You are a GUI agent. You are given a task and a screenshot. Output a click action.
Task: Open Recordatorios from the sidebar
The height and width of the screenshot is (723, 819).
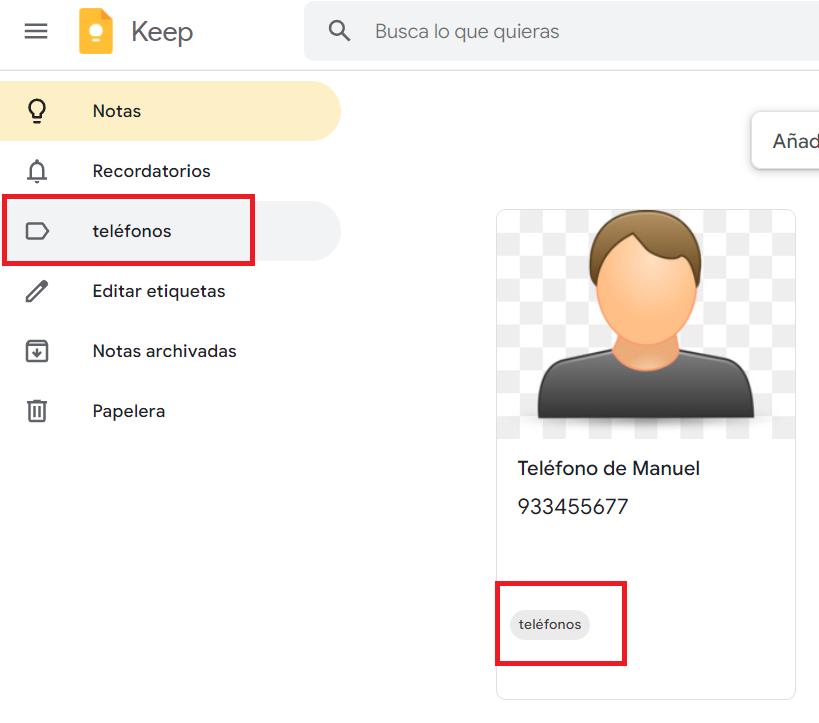pyautogui.click(x=151, y=171)
